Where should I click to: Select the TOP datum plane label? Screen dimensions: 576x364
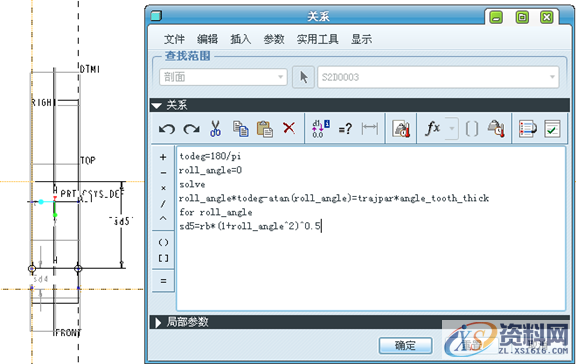(x=88, y=161)
